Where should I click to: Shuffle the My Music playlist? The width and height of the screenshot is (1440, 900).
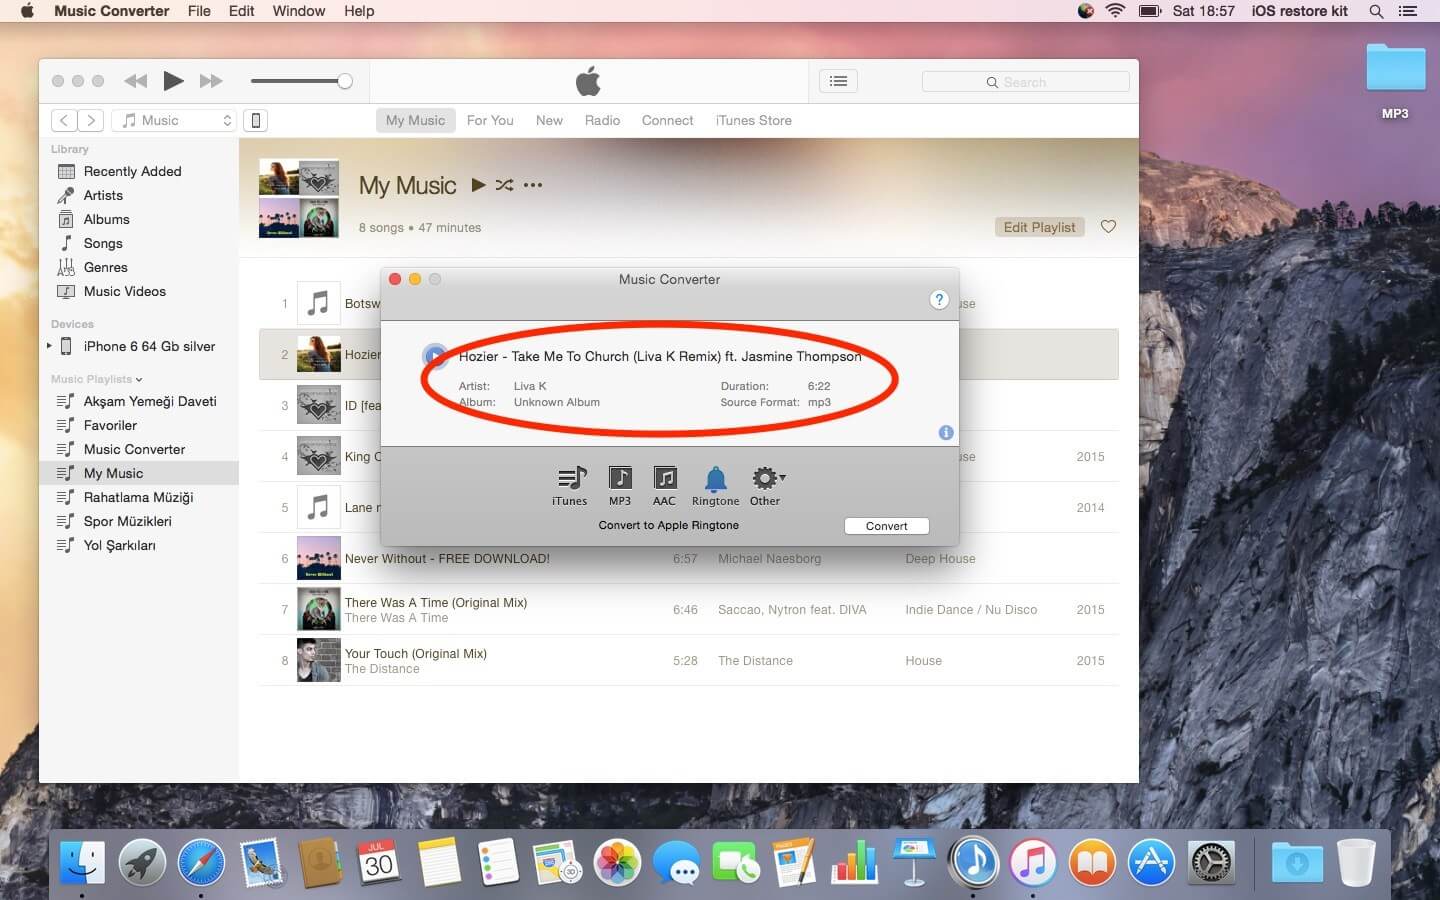click(x=504, y=185)
